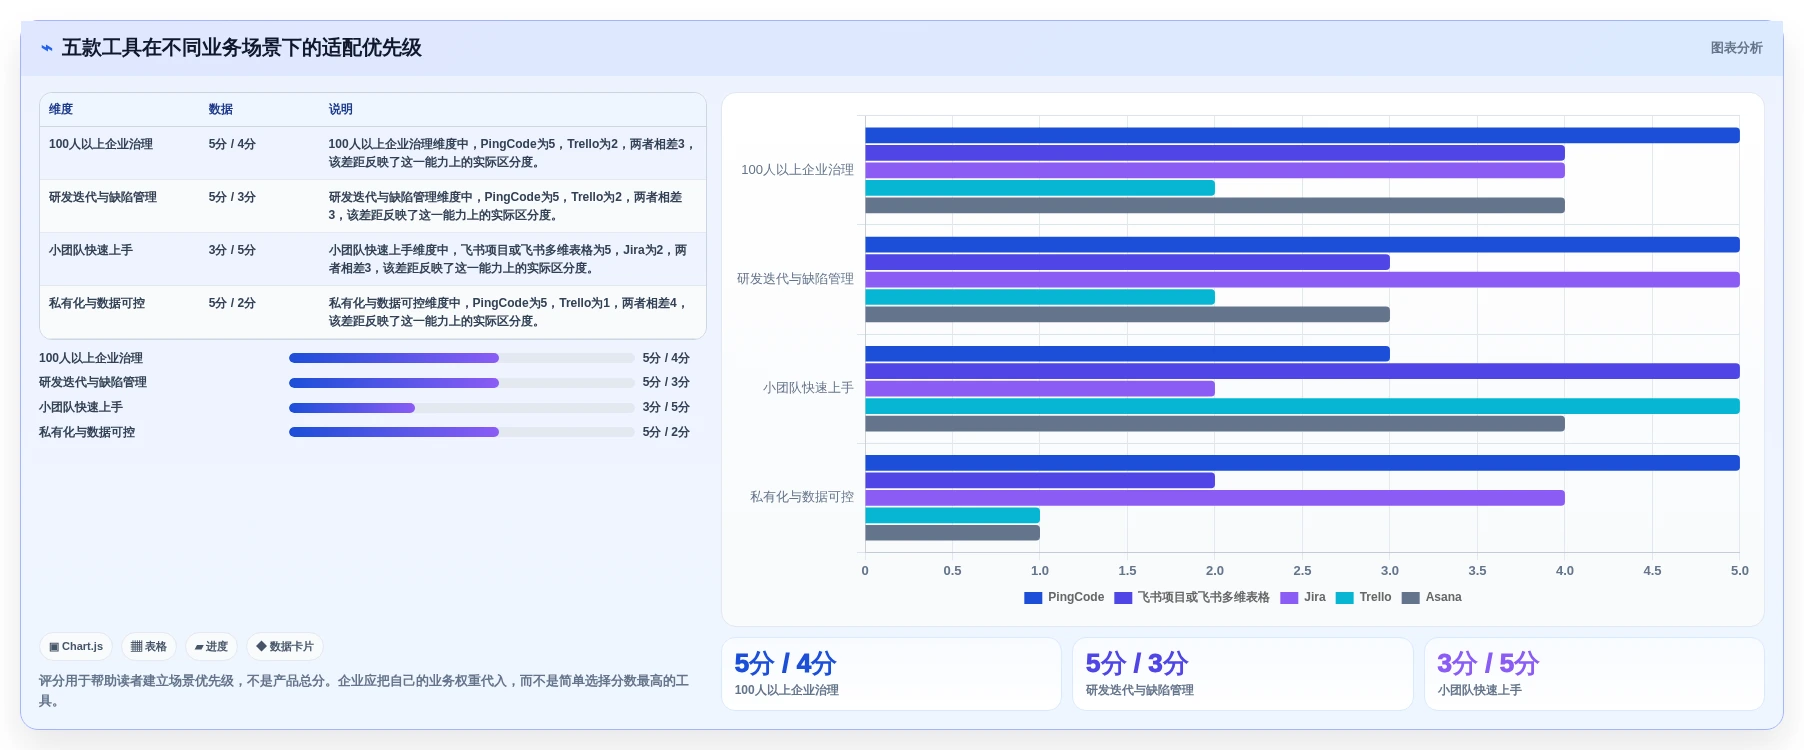Toggle the Trello series in the chart legend
Image resolution: width=1804 pixels, height=750 pixels.
click(x=1363, y=597)
